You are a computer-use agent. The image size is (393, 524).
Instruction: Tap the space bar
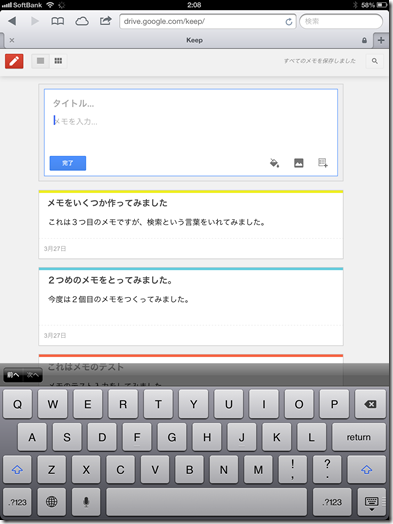coord(207,502)
